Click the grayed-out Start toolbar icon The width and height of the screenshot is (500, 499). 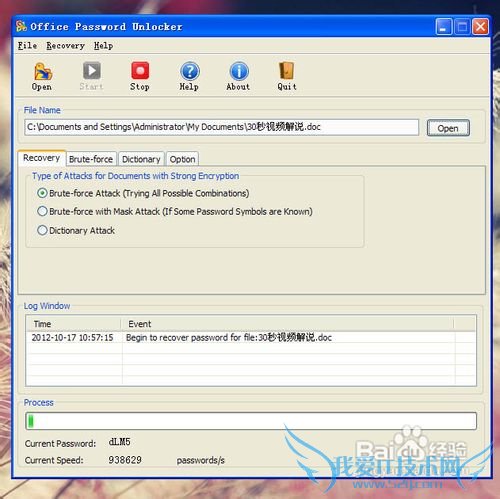[91, 76]
